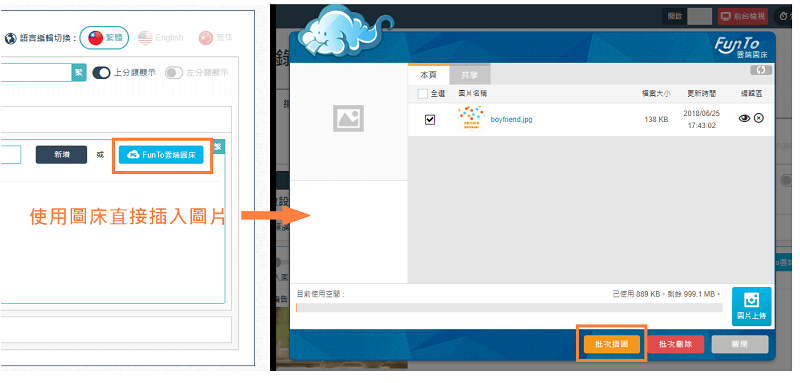Screen dimensions: 800x383
Task: Check the 全選 select-all checkbox
Action: [x=422, y=94]
